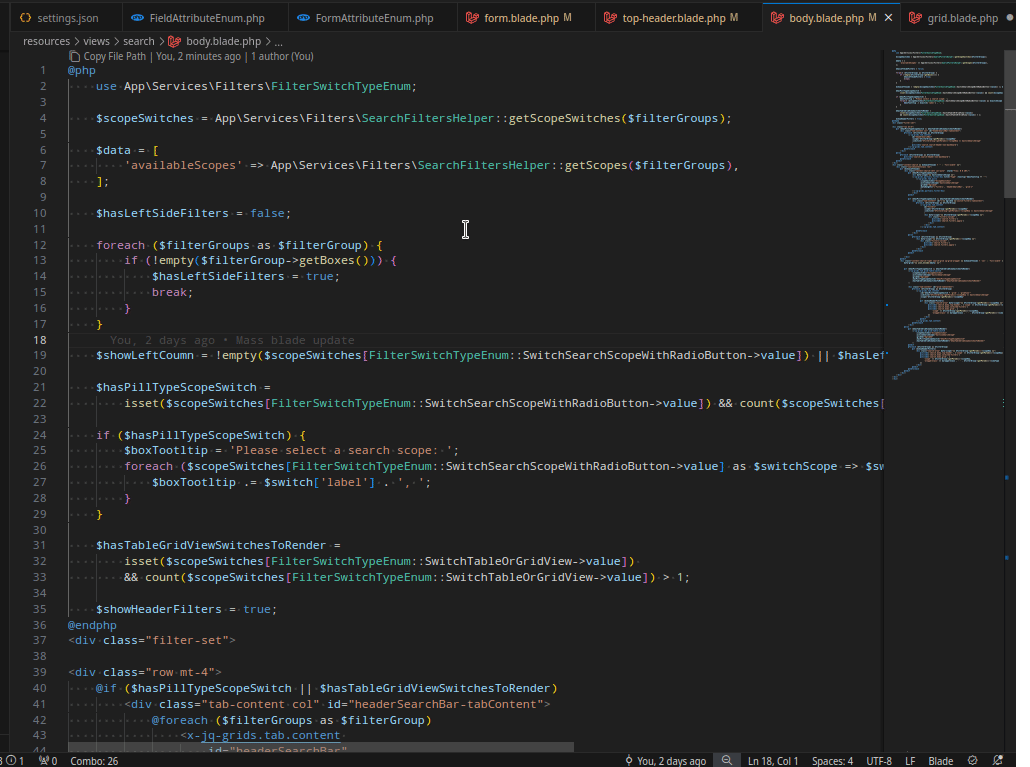Viewport: 1030px width, 767px height.
Task: Expand the 'views' breadcrumb segment
Action: coord(96,41)
